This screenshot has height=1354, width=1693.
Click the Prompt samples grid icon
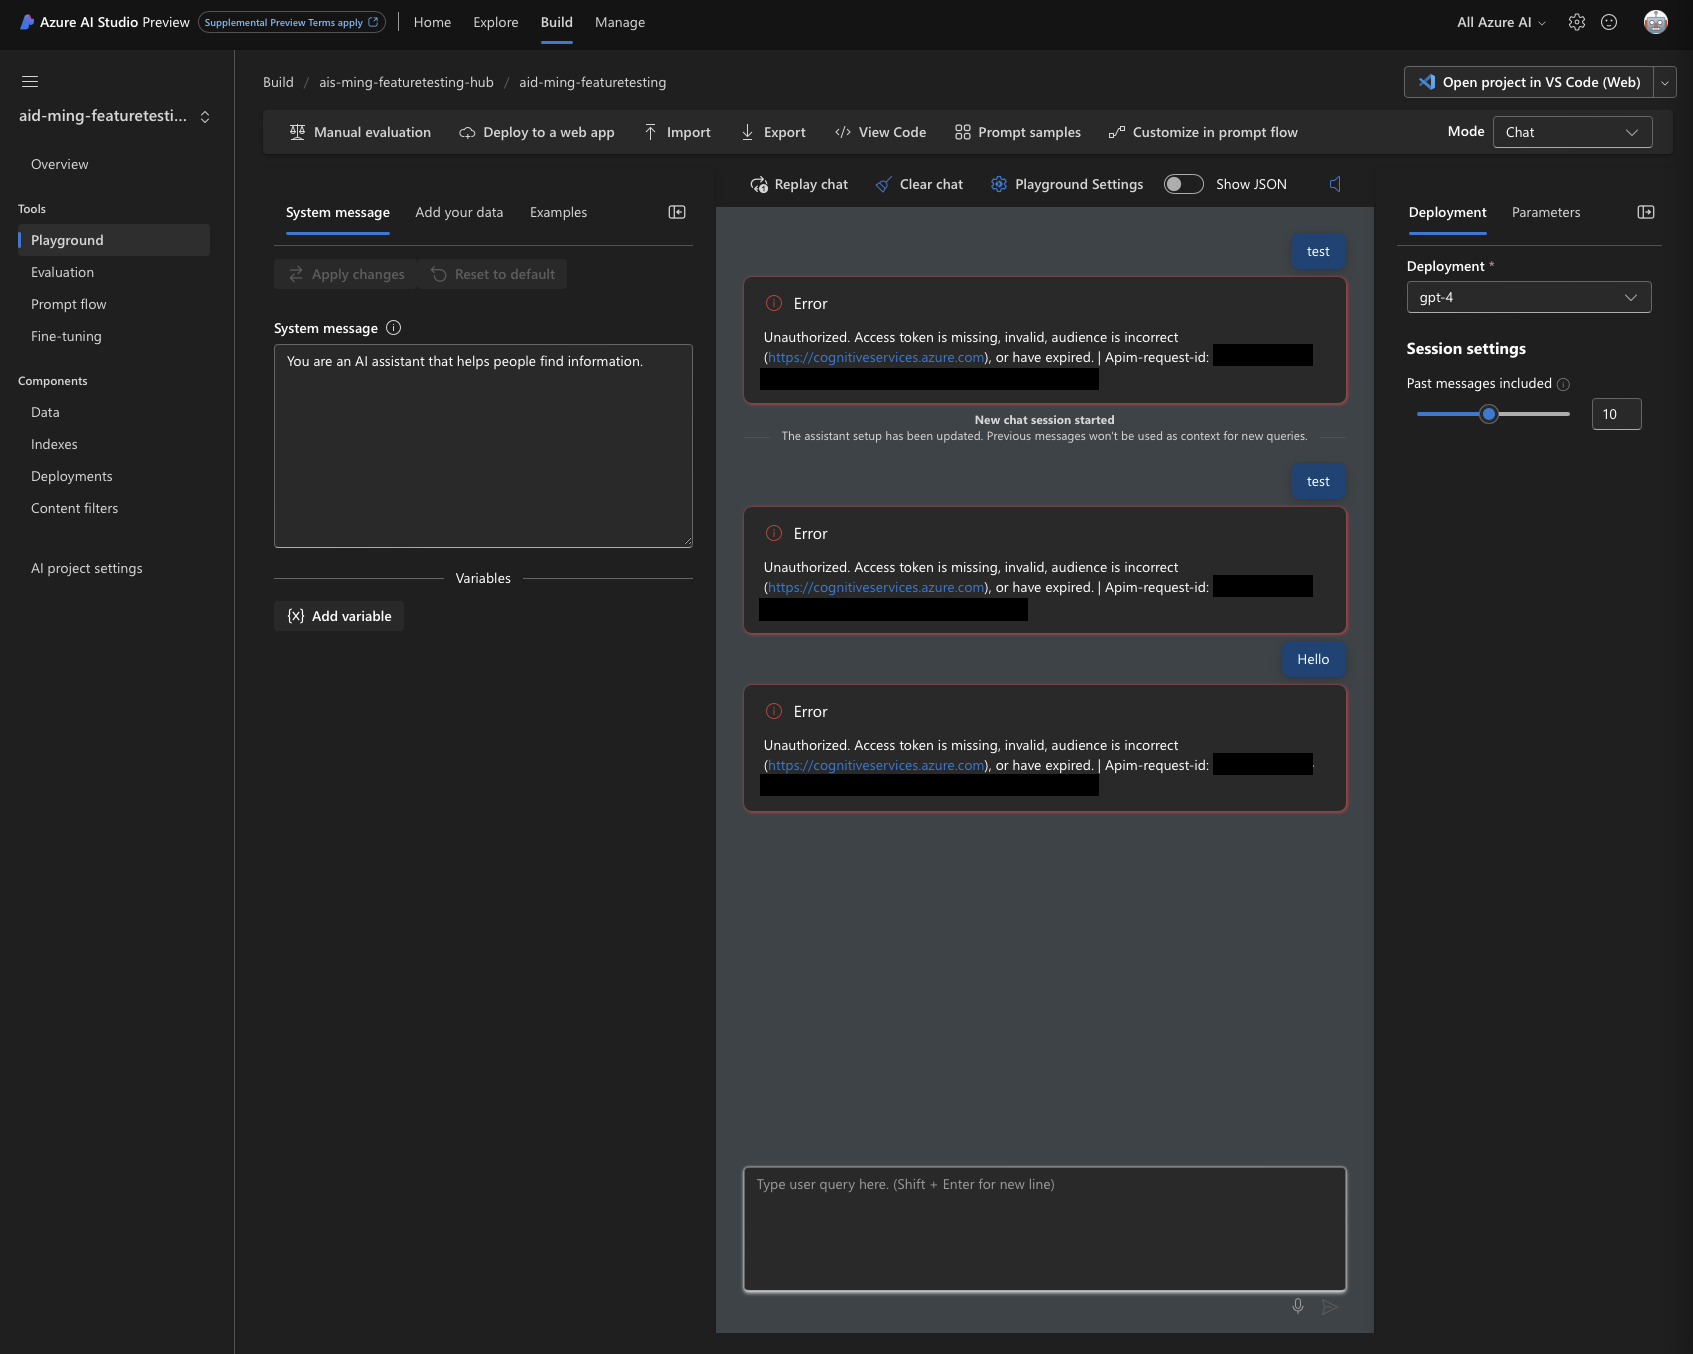pyautogui.click(x=963, y=132)
